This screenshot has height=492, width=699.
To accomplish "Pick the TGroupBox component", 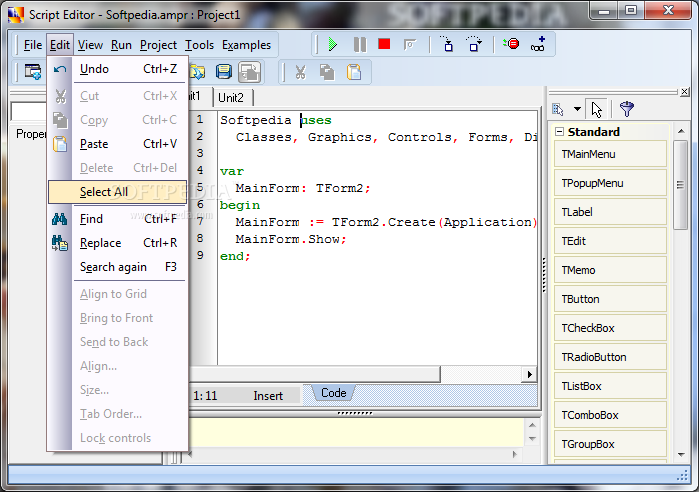I will pos(610,444).
